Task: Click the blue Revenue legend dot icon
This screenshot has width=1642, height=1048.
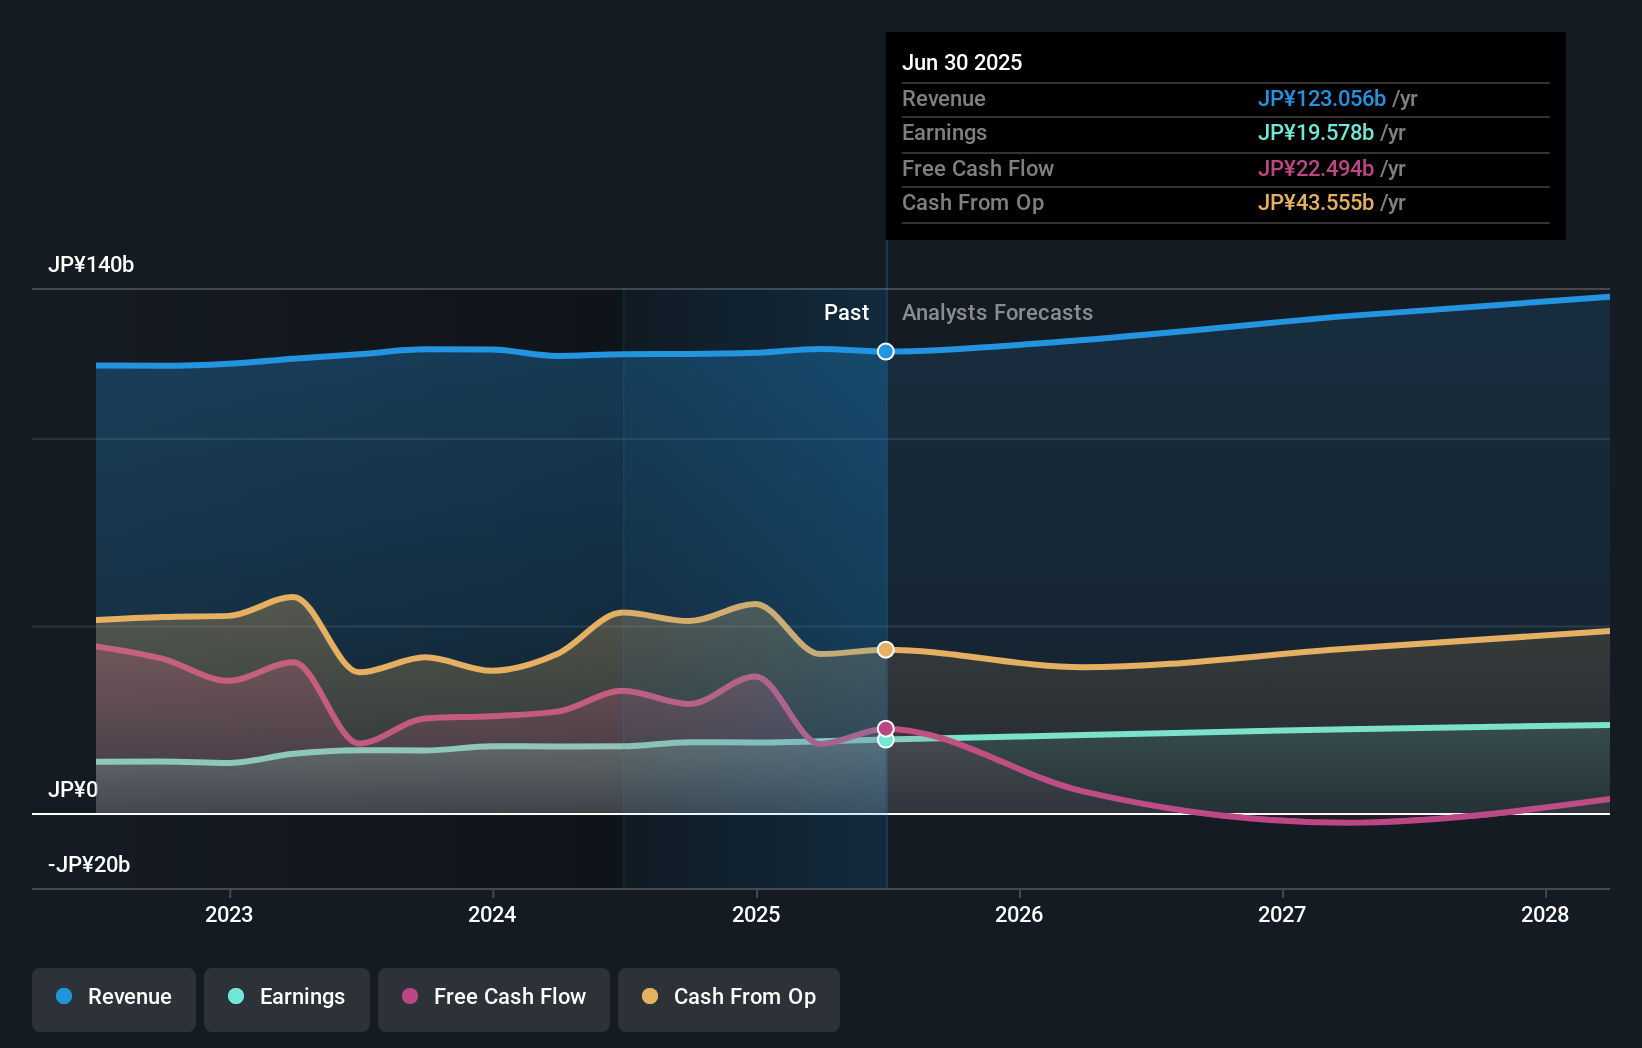Action: click(64, 997)
